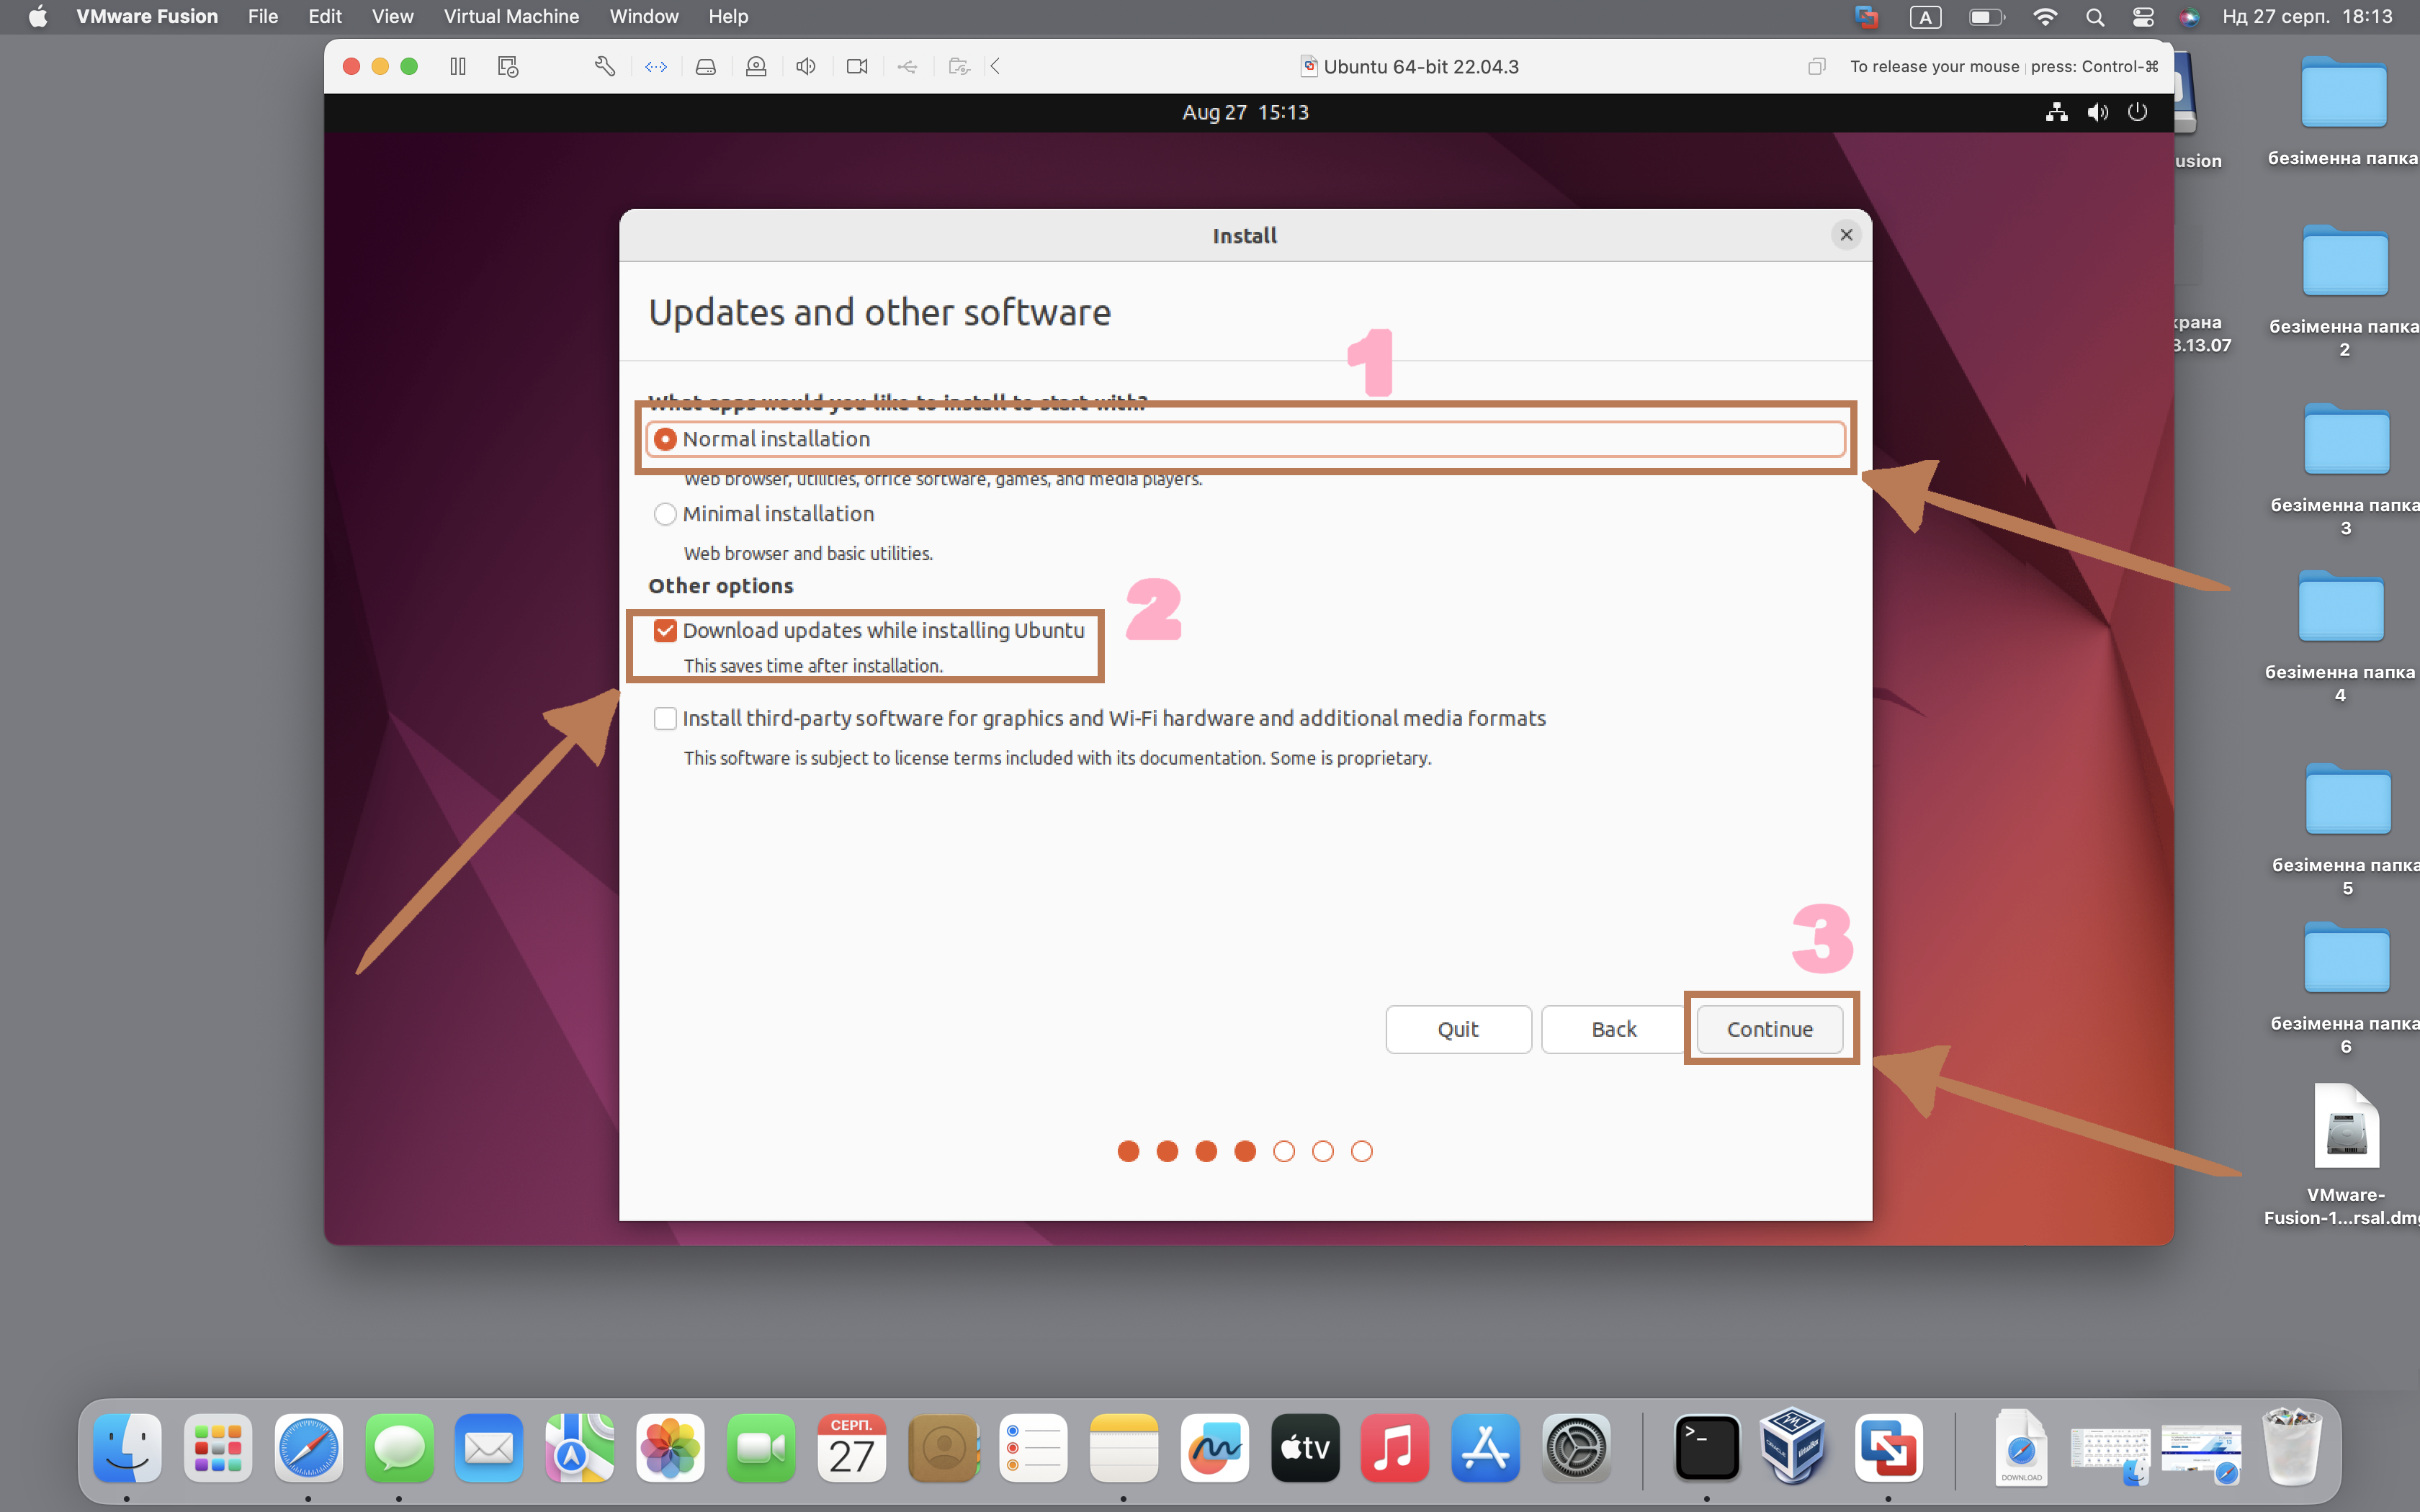Open the Trash in the Dock
This screenshot has height=1512, width=2420.
2292,1447
